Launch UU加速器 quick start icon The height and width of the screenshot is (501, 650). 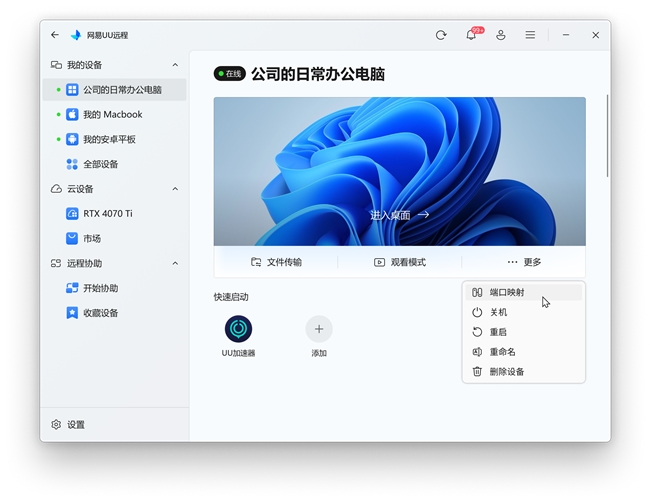pos(238,329)
